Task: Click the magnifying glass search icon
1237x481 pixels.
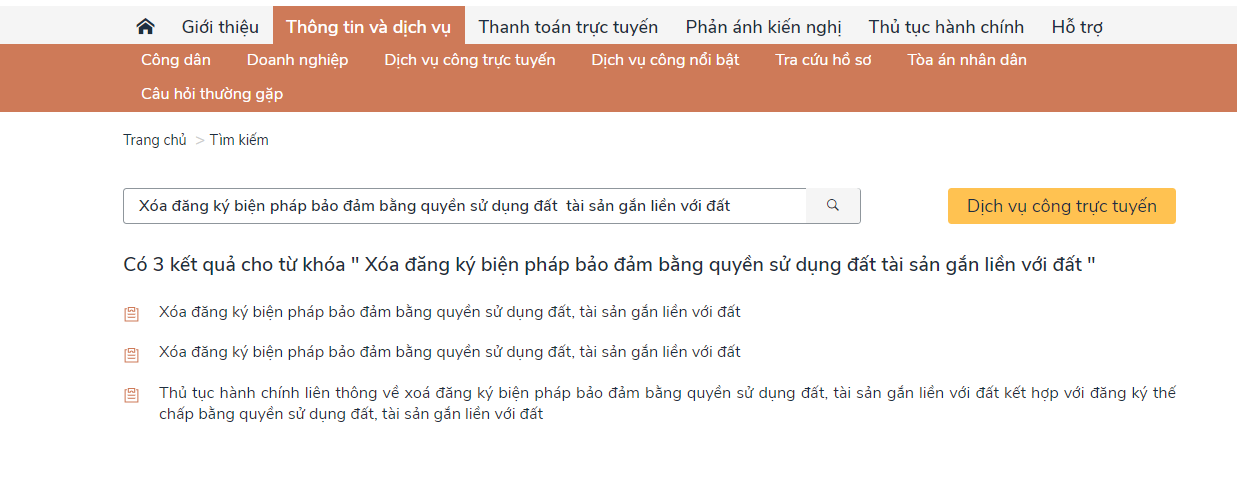Action: tap(833, 206)
